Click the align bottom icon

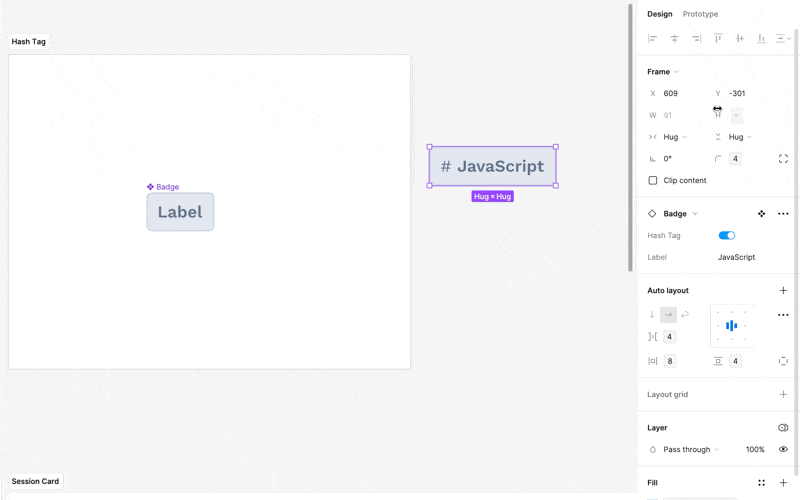pyautogui.click(x=761, y=38)
